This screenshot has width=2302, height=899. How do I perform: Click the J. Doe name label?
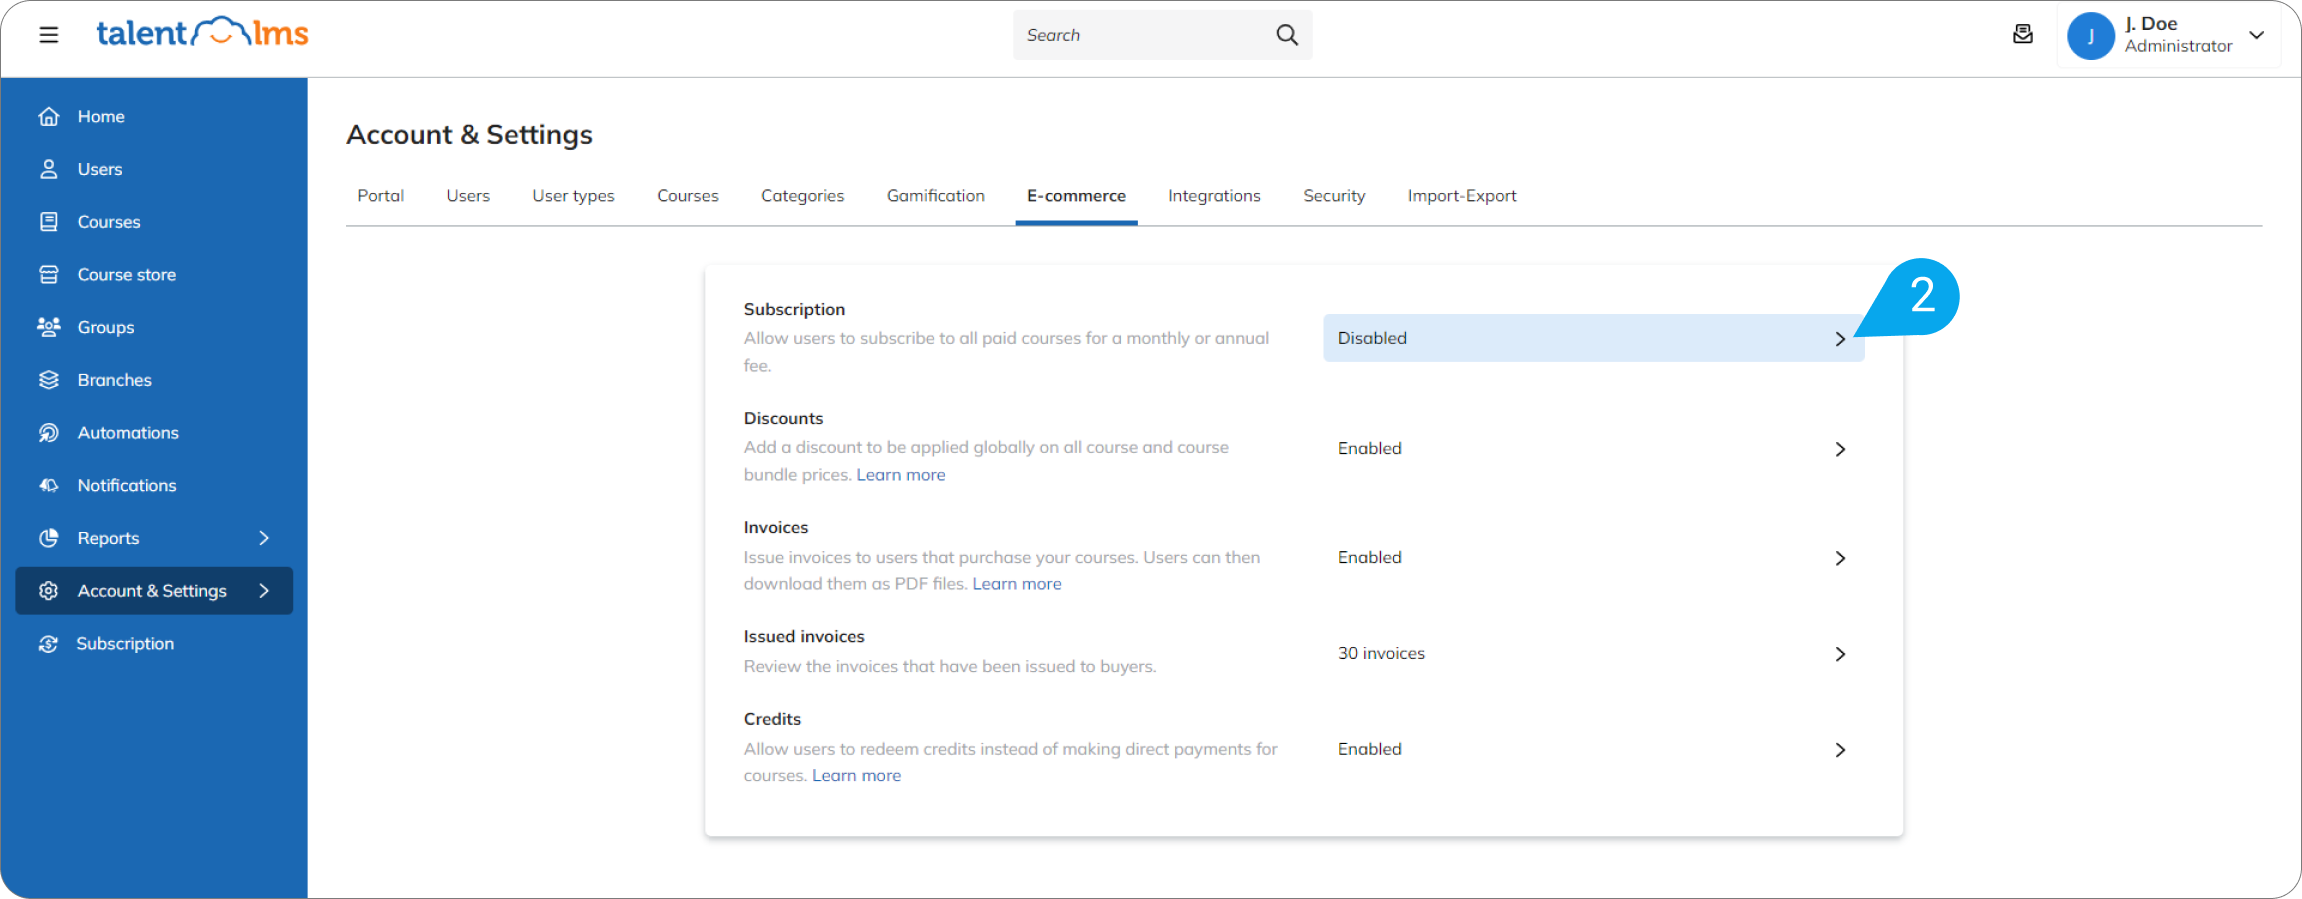2151,24
